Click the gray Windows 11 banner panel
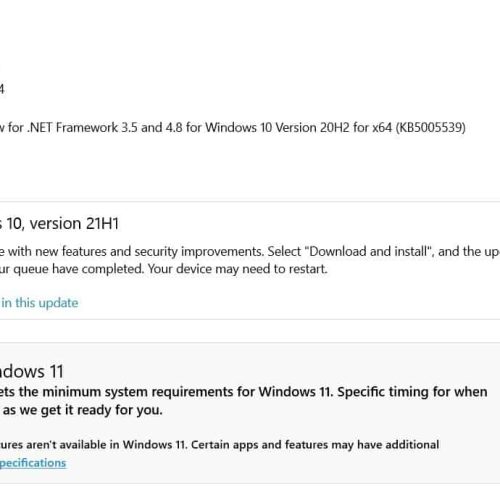Image resolution: width=500 pixels, height=500 pixels. (250, 413)
